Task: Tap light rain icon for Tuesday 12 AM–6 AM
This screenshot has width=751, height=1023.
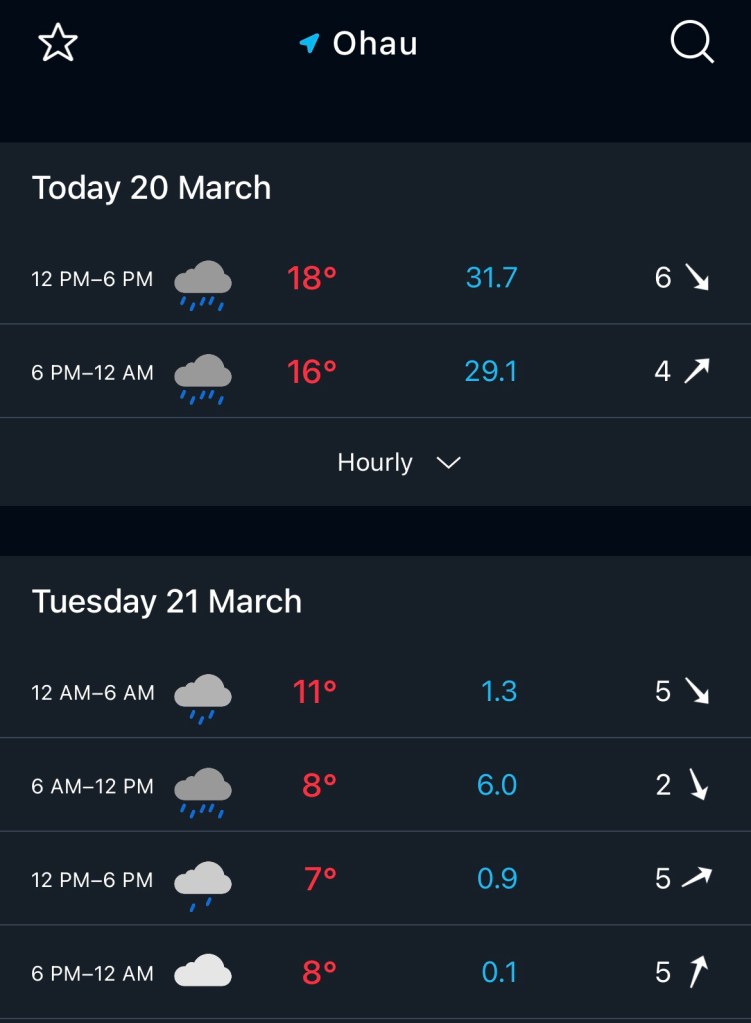Action: click(203, 696)
